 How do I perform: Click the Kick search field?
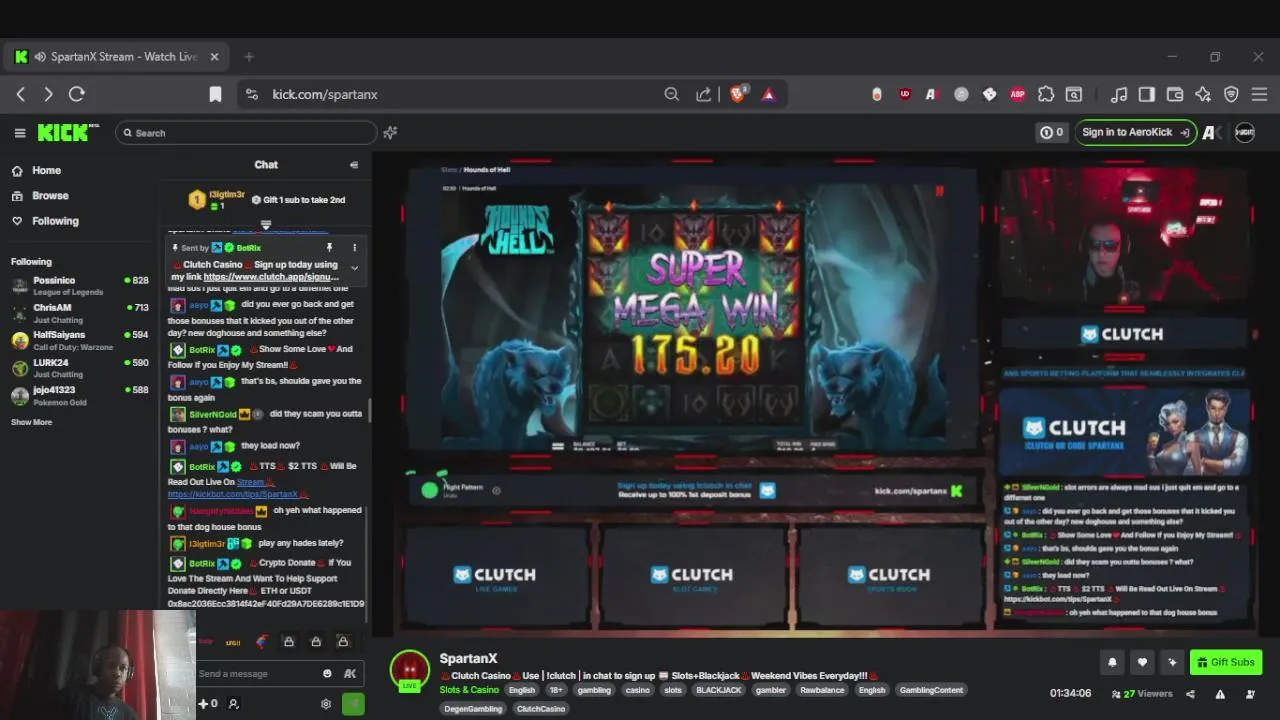pyautogui.click(x=246, y=132)
